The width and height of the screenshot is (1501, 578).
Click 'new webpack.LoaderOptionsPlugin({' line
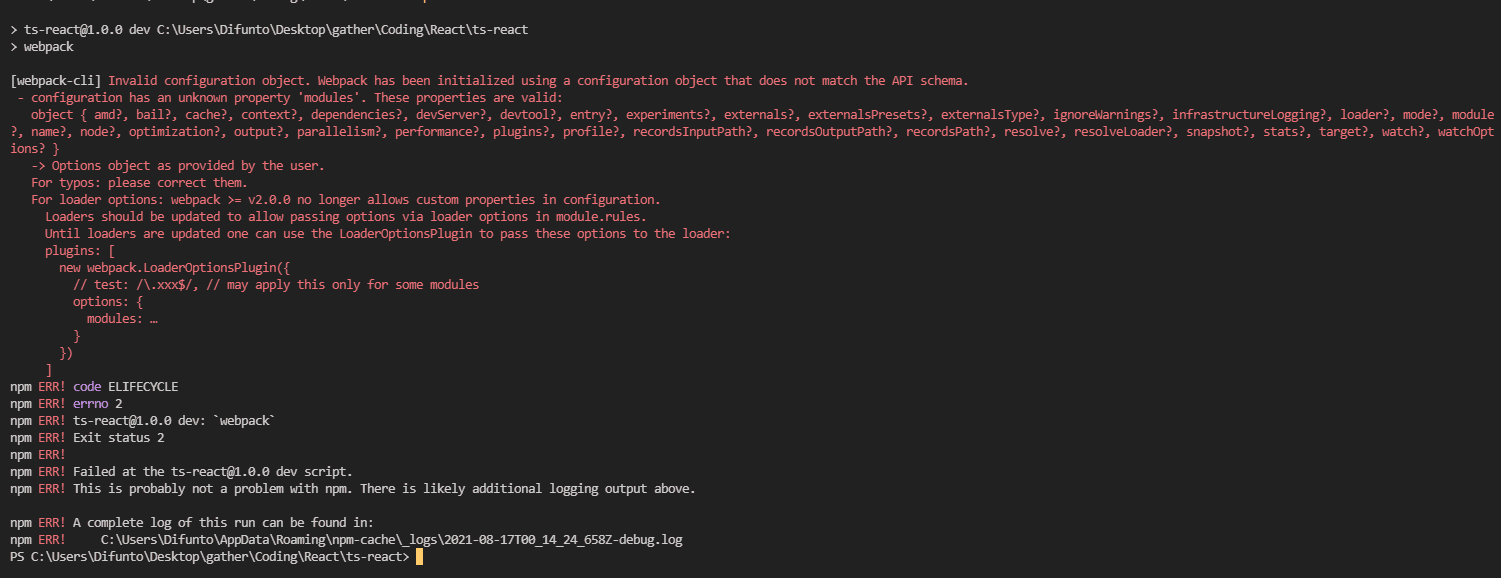click(x=174, y=268)
